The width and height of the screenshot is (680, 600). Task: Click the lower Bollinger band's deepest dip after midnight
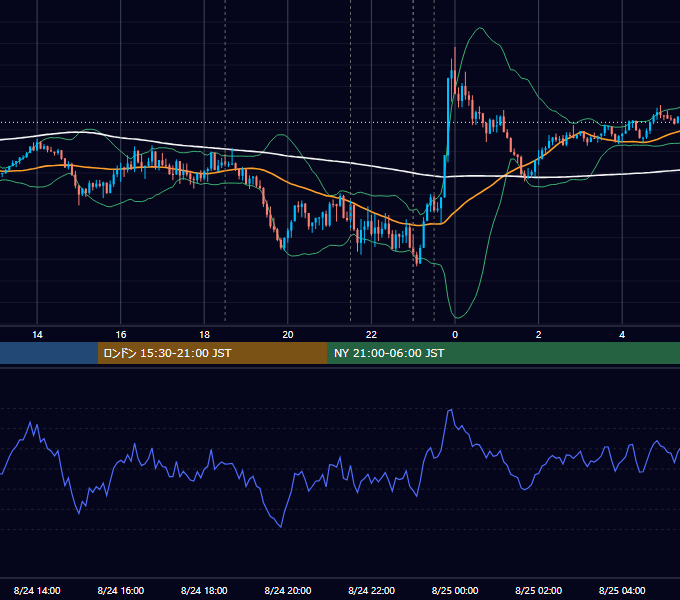458,318
